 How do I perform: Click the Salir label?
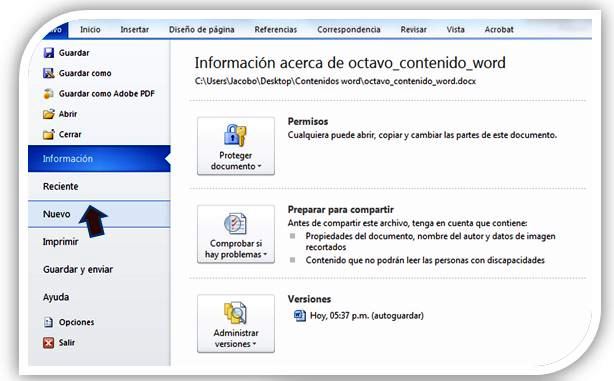click(x=67, y=343)
